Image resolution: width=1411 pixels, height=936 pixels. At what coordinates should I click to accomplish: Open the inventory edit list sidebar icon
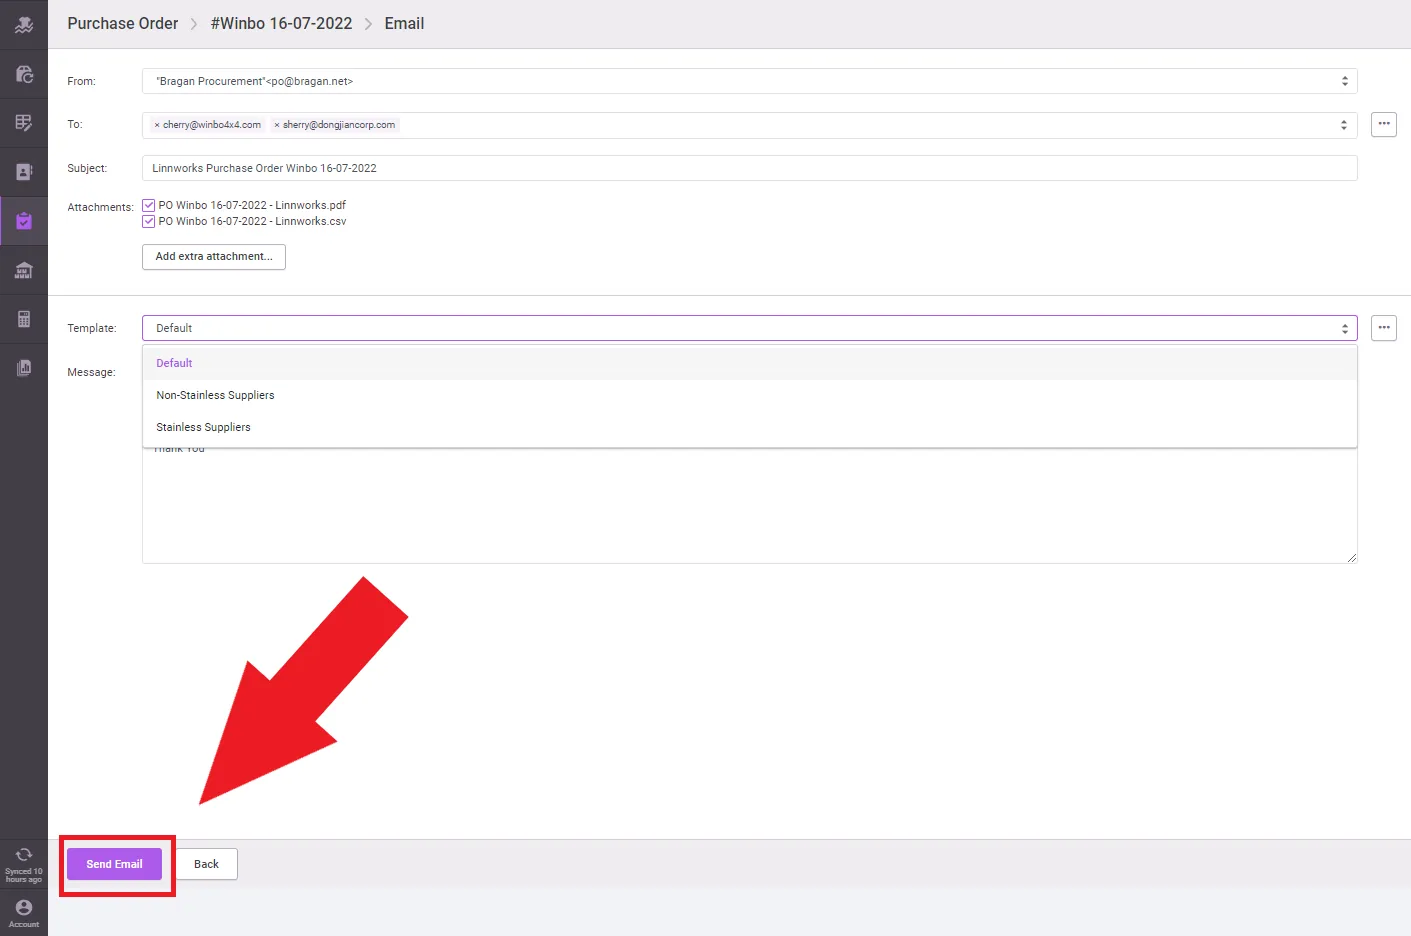[x=24, y=123]
